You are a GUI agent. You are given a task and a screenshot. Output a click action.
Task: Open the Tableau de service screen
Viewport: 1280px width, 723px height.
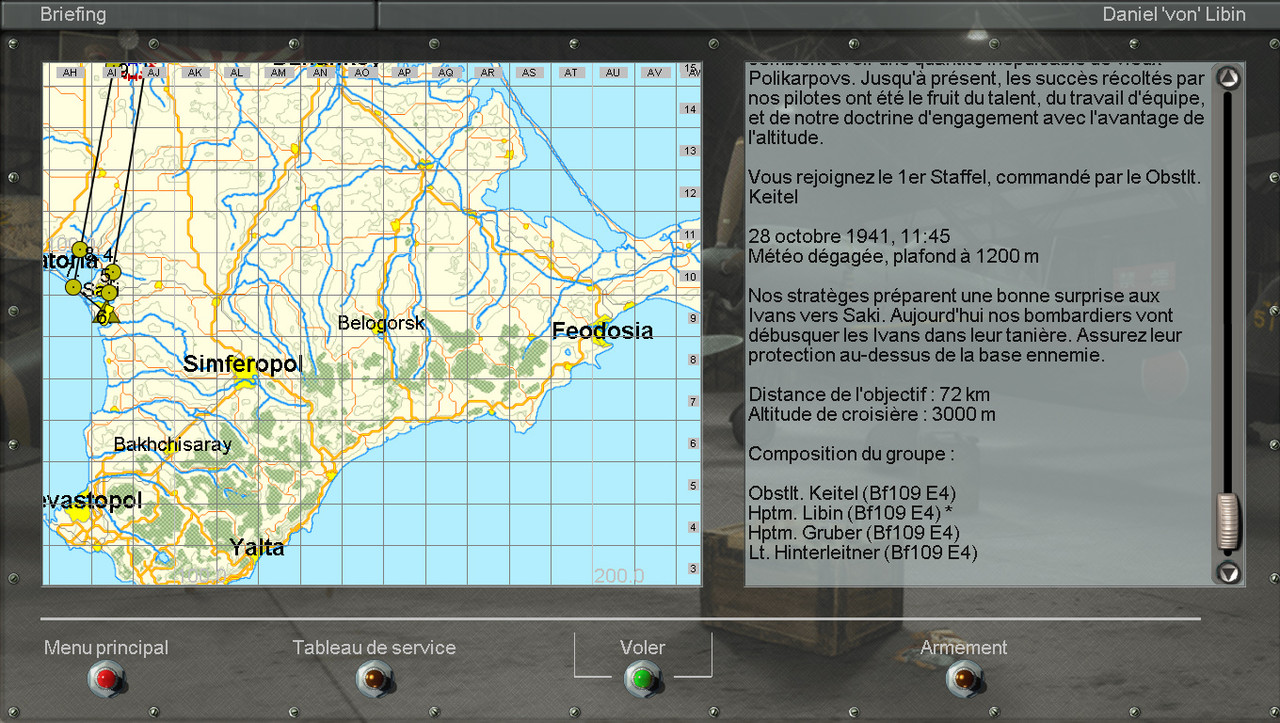tap(374, 680)
